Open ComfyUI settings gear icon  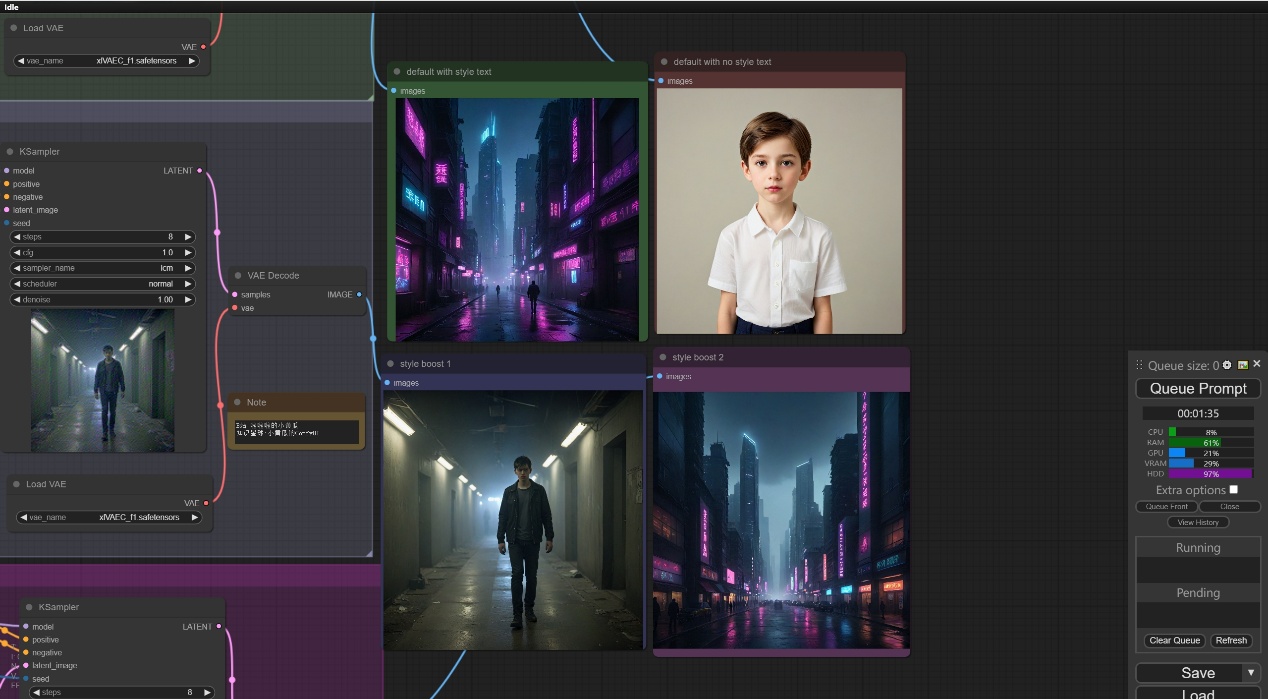[1227, 365]
